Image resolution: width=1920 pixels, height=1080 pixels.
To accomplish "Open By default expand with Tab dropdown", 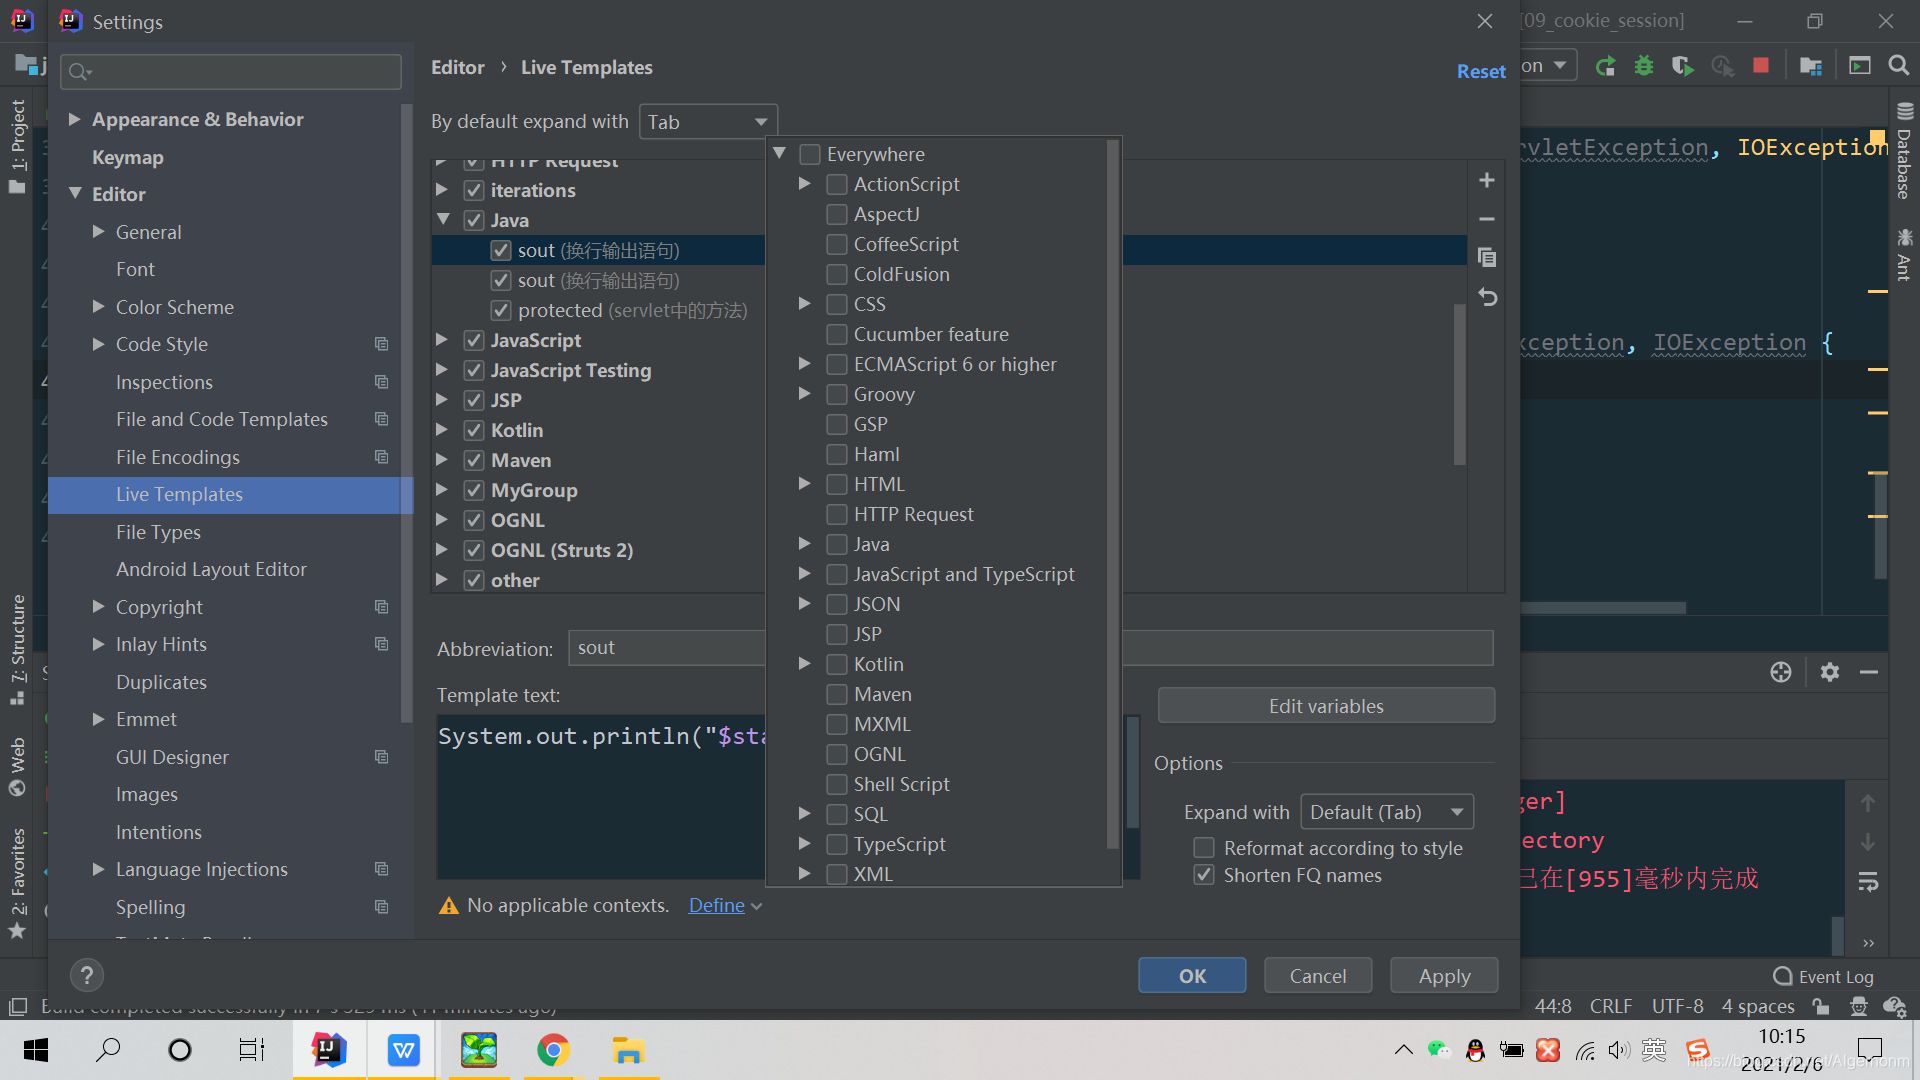I will click(x=707, y=122).
